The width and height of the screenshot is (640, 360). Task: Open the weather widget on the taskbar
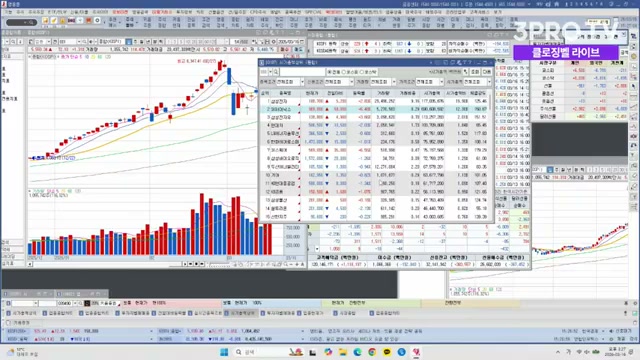(x=22, y=352)
